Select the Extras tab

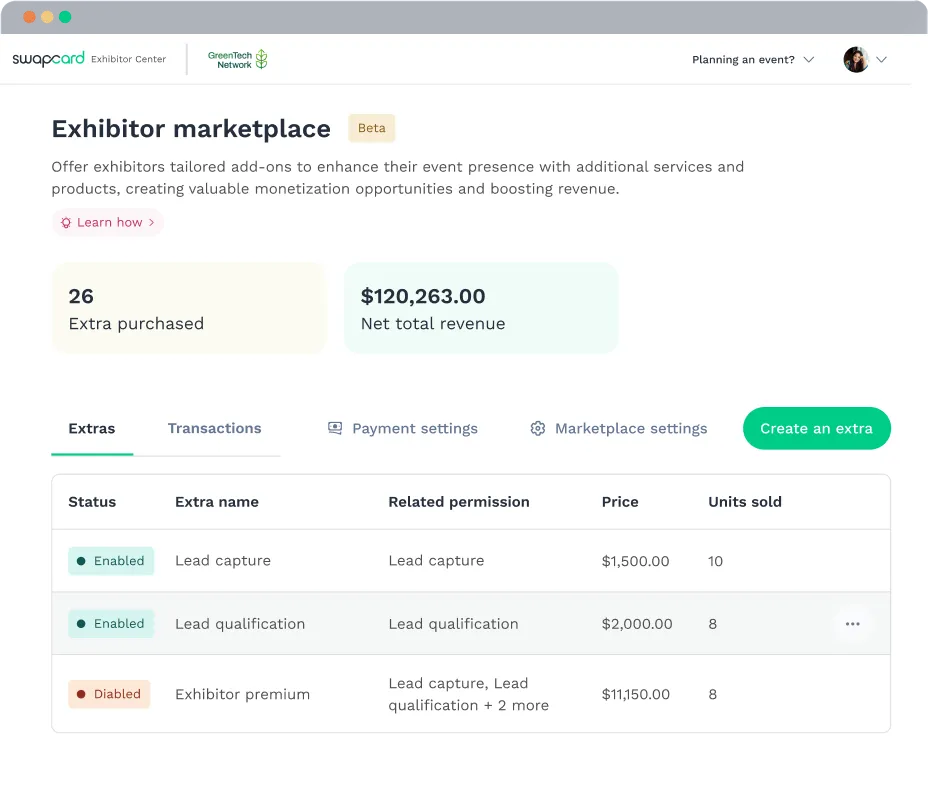pyautogui.click(x=92, y=428)
